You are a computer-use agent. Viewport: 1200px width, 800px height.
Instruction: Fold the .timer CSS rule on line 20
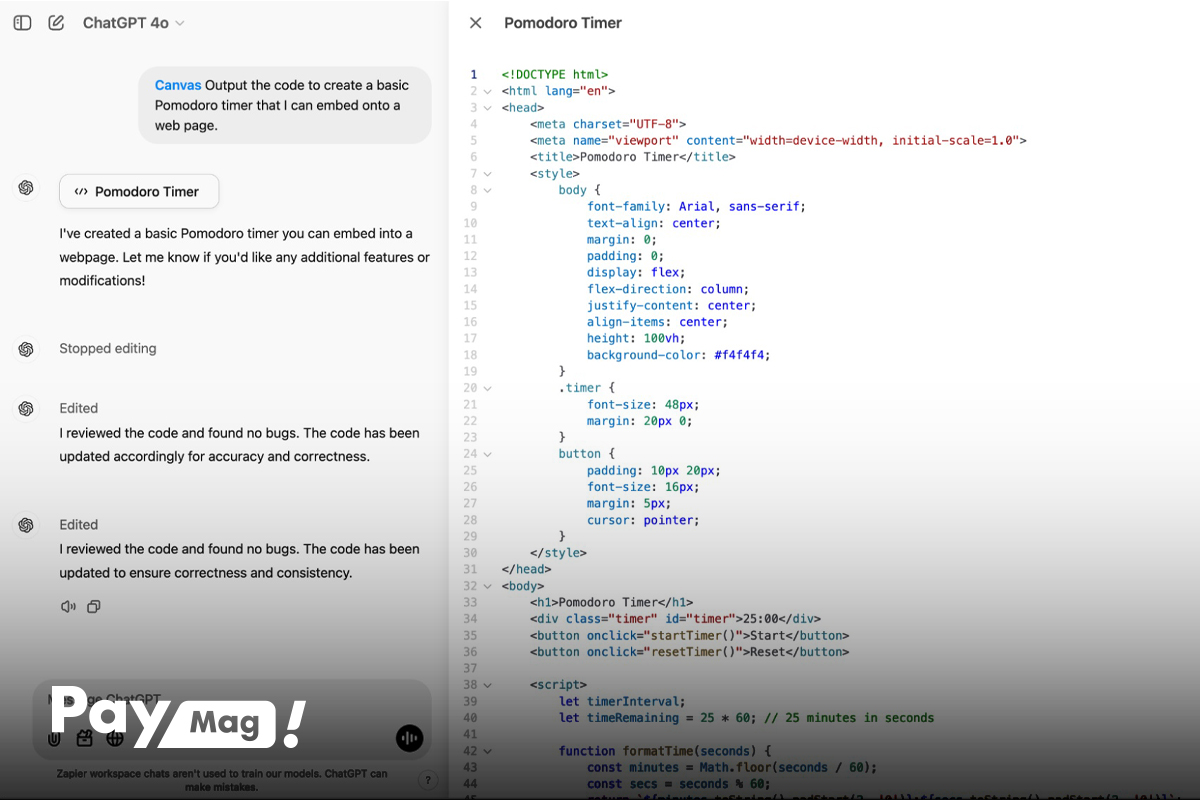[487, 388]
